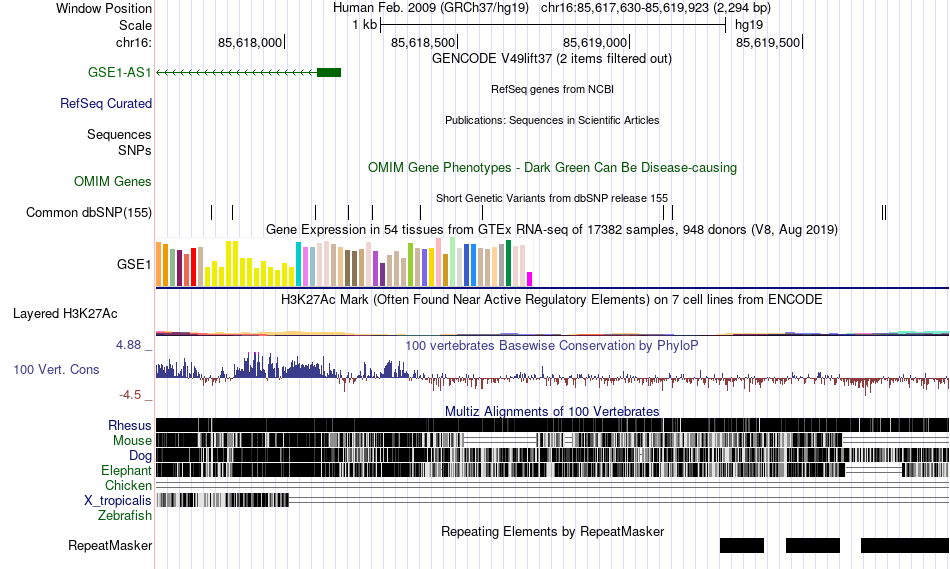Viewport: 950px width, 569px height.
Task: Click the hg19 label beside scale bar
Action: click(749, 25)
